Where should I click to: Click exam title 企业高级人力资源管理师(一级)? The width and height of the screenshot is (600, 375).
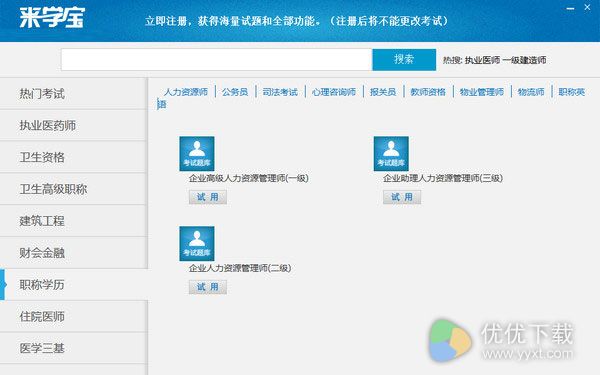pyautogui.click(x=249, y=178)
